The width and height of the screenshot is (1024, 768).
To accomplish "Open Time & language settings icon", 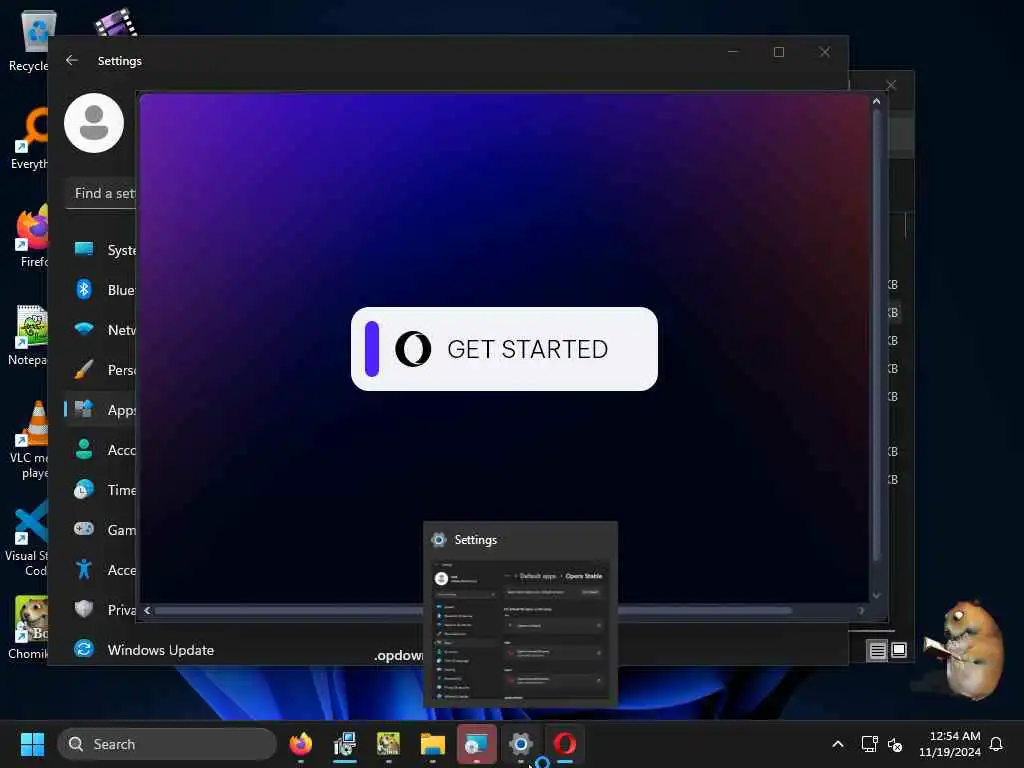I will [x=84, y=489].
